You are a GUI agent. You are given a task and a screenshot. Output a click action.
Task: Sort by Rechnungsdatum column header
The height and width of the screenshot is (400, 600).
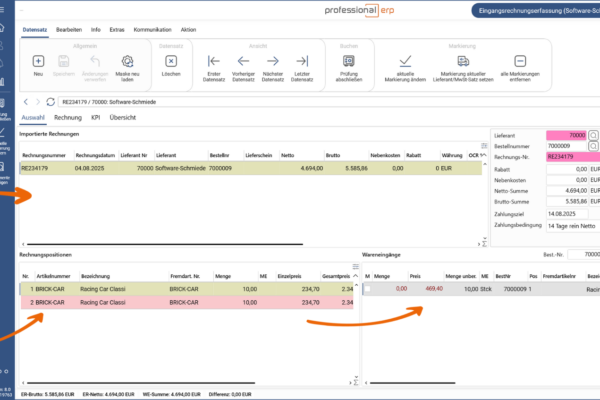(x=95, y=155)
